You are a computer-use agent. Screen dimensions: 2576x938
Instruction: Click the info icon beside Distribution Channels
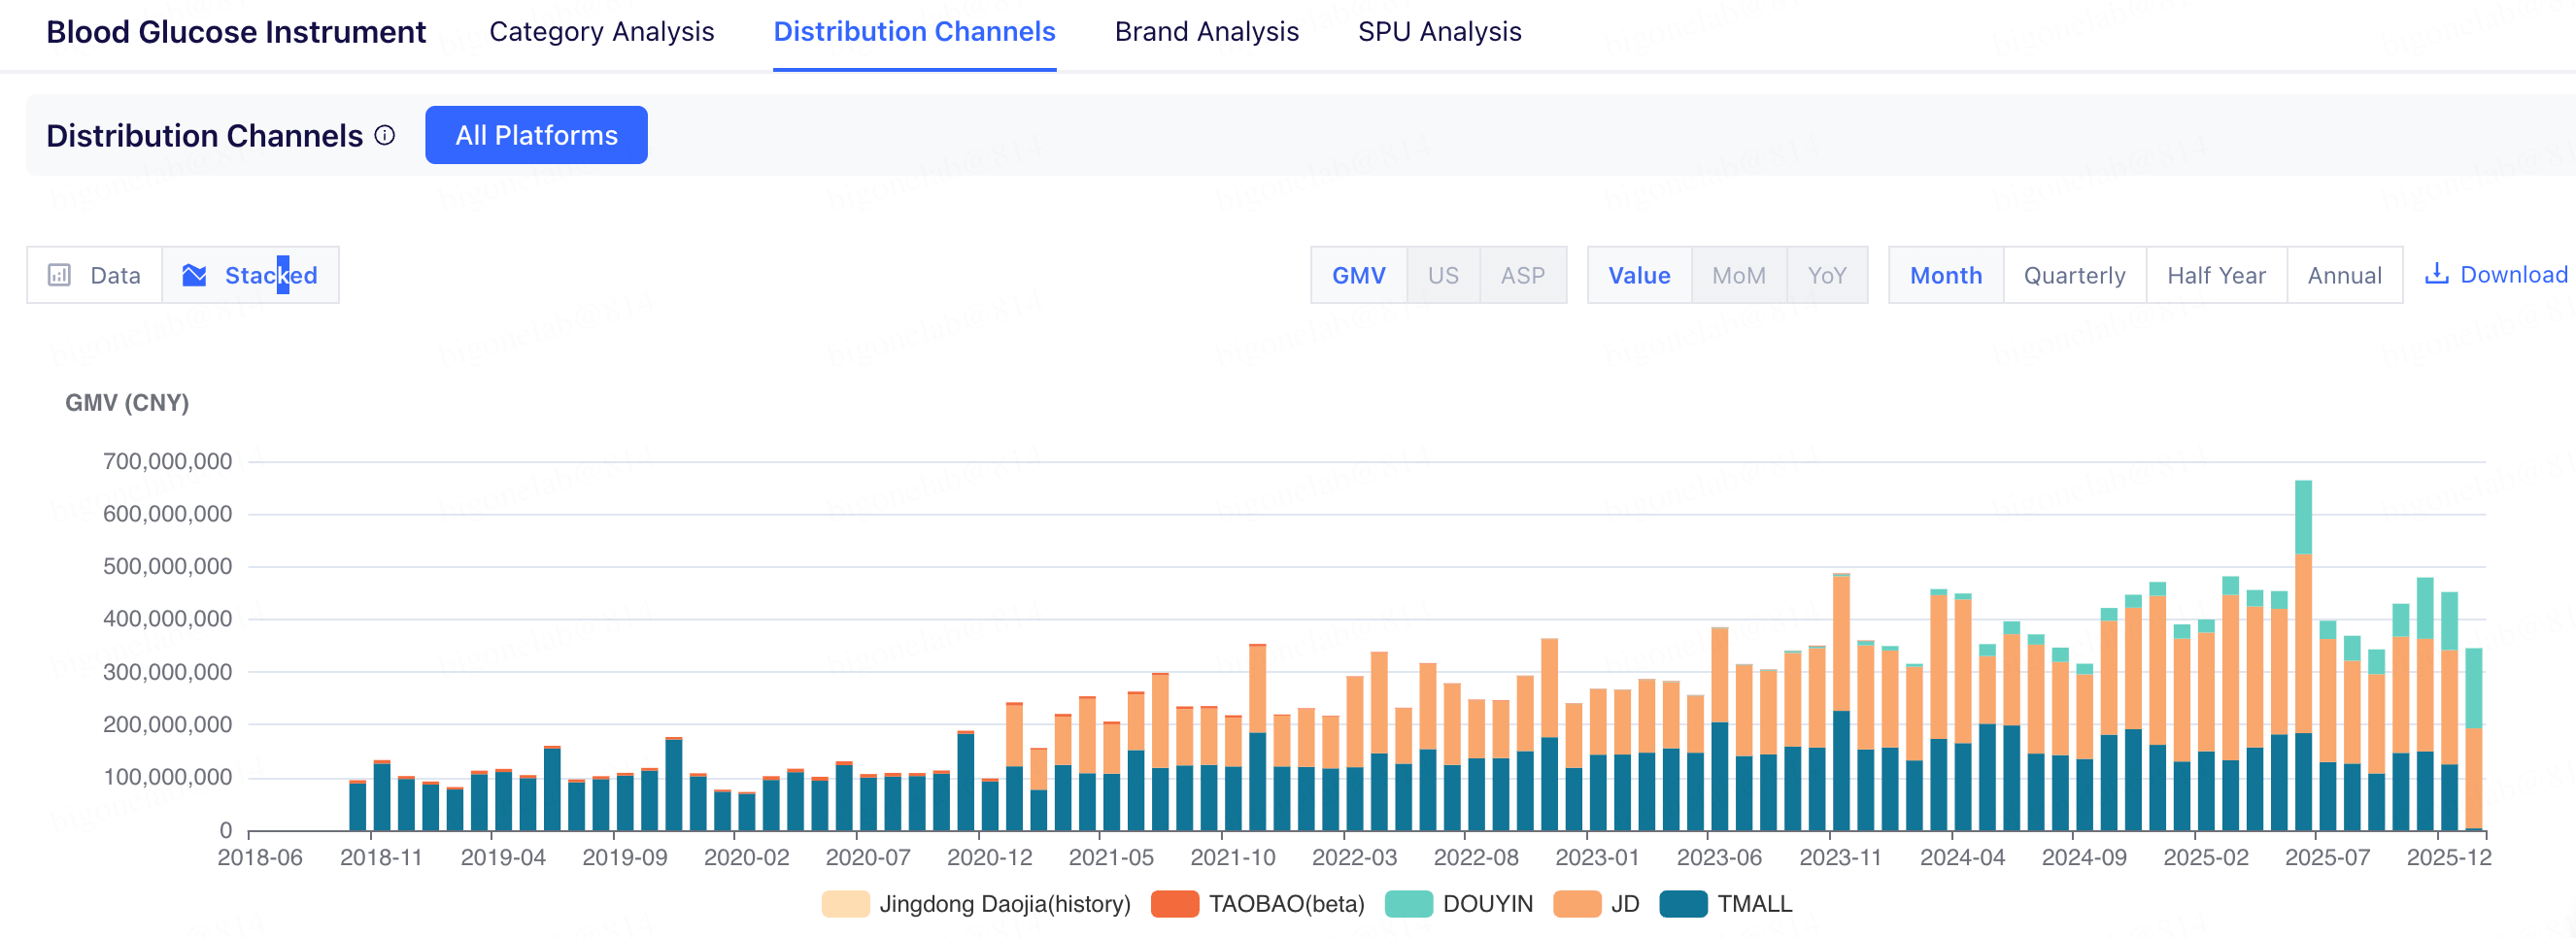pos(385,135)
